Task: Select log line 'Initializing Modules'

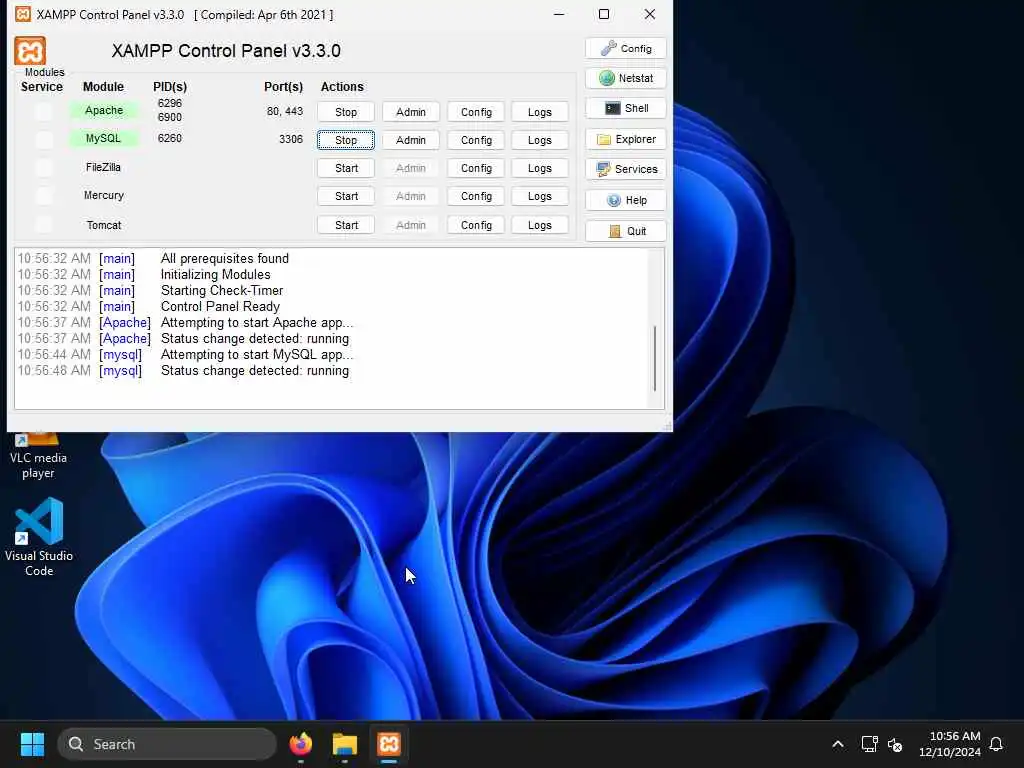Action: point(216,274)
